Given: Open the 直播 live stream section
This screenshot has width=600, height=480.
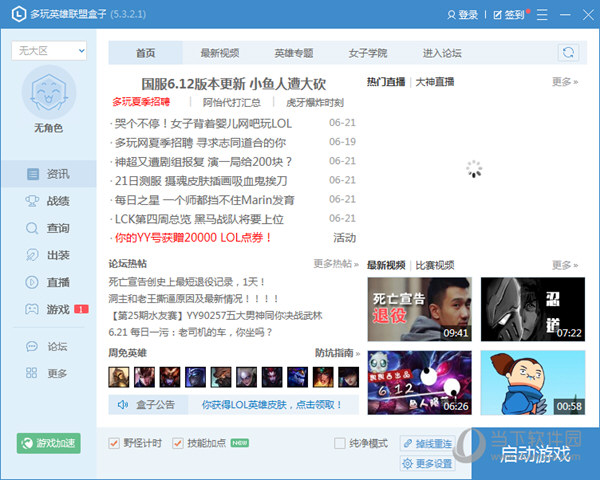Looking at the screenshot, I should tap(48, 282).
